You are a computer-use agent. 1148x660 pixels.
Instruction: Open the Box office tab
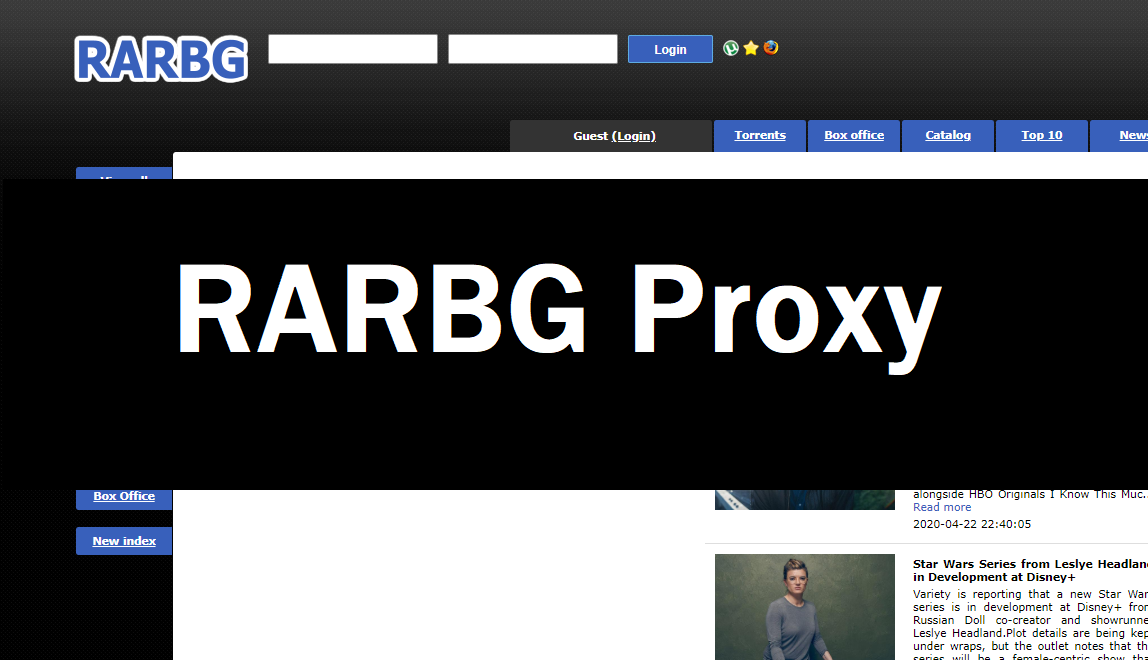tap(853, 135)
